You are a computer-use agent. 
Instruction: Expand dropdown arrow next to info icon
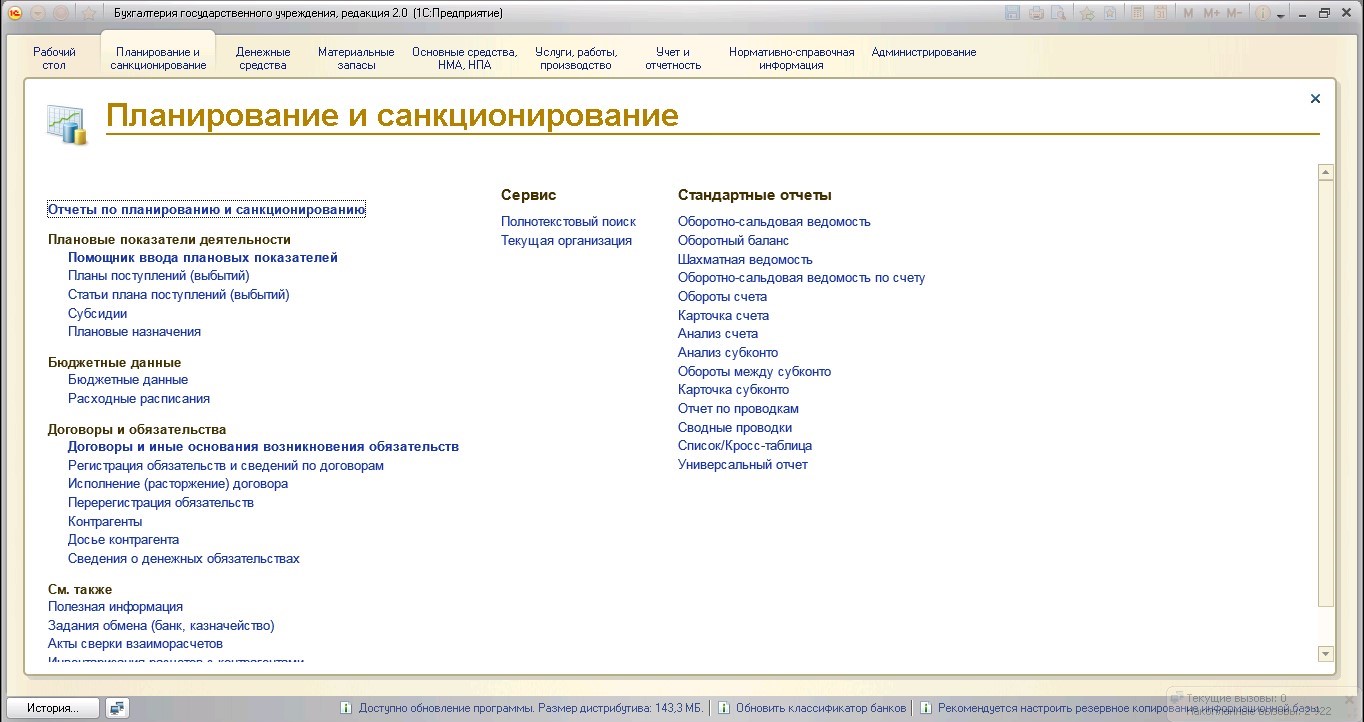[x=1279, y=14]
